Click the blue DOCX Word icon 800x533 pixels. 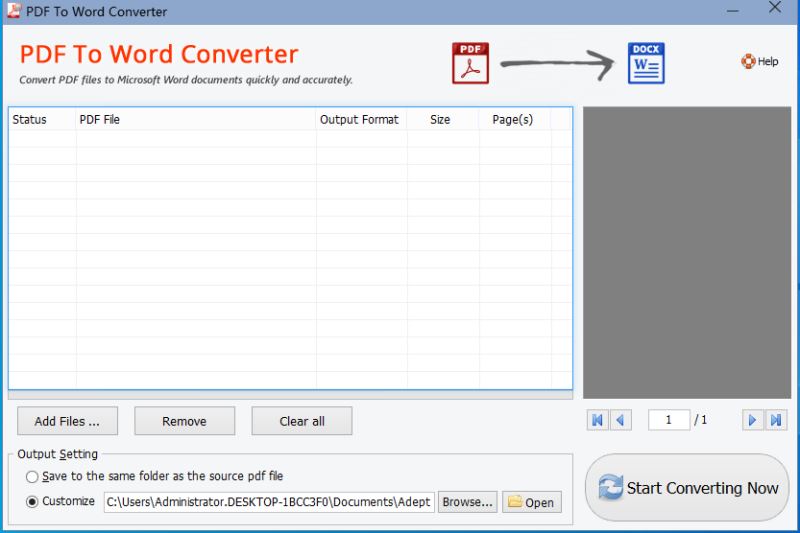tap(646, 63)
